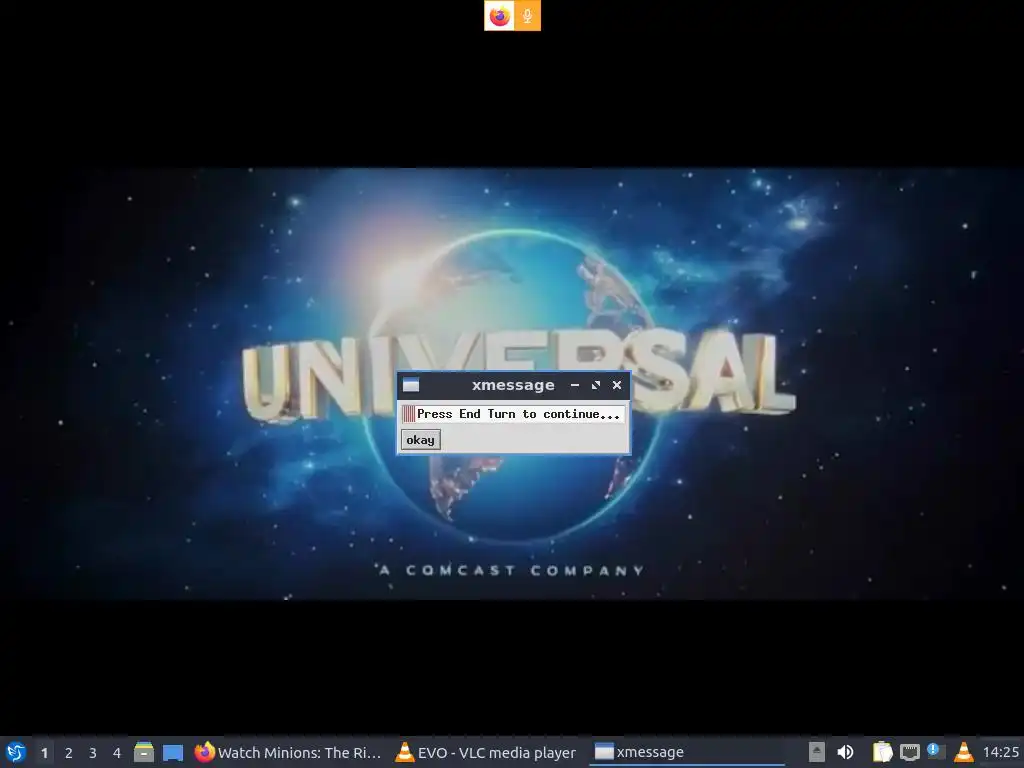
Task: Click the blue show desktop icon
Action: (173, 752)
